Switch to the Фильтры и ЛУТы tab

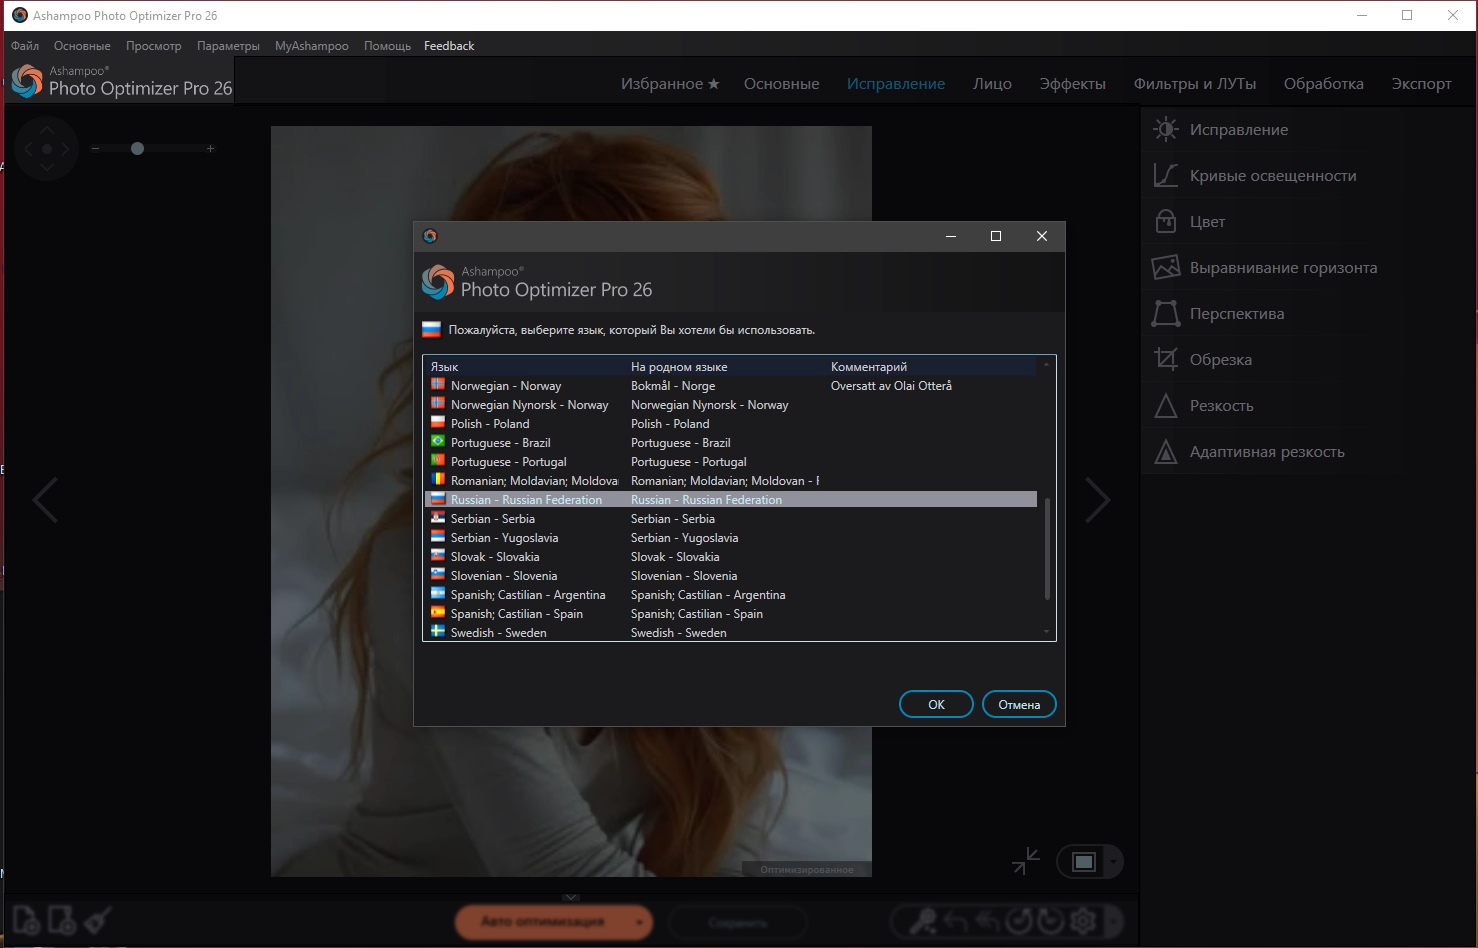pos(1195,84)
